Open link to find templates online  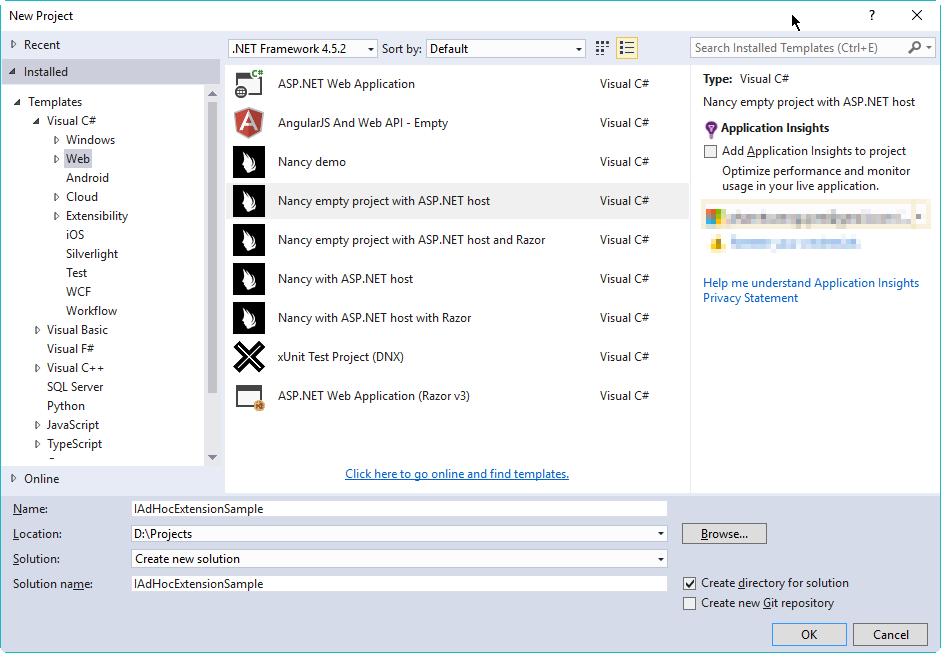tap(457, 474)
